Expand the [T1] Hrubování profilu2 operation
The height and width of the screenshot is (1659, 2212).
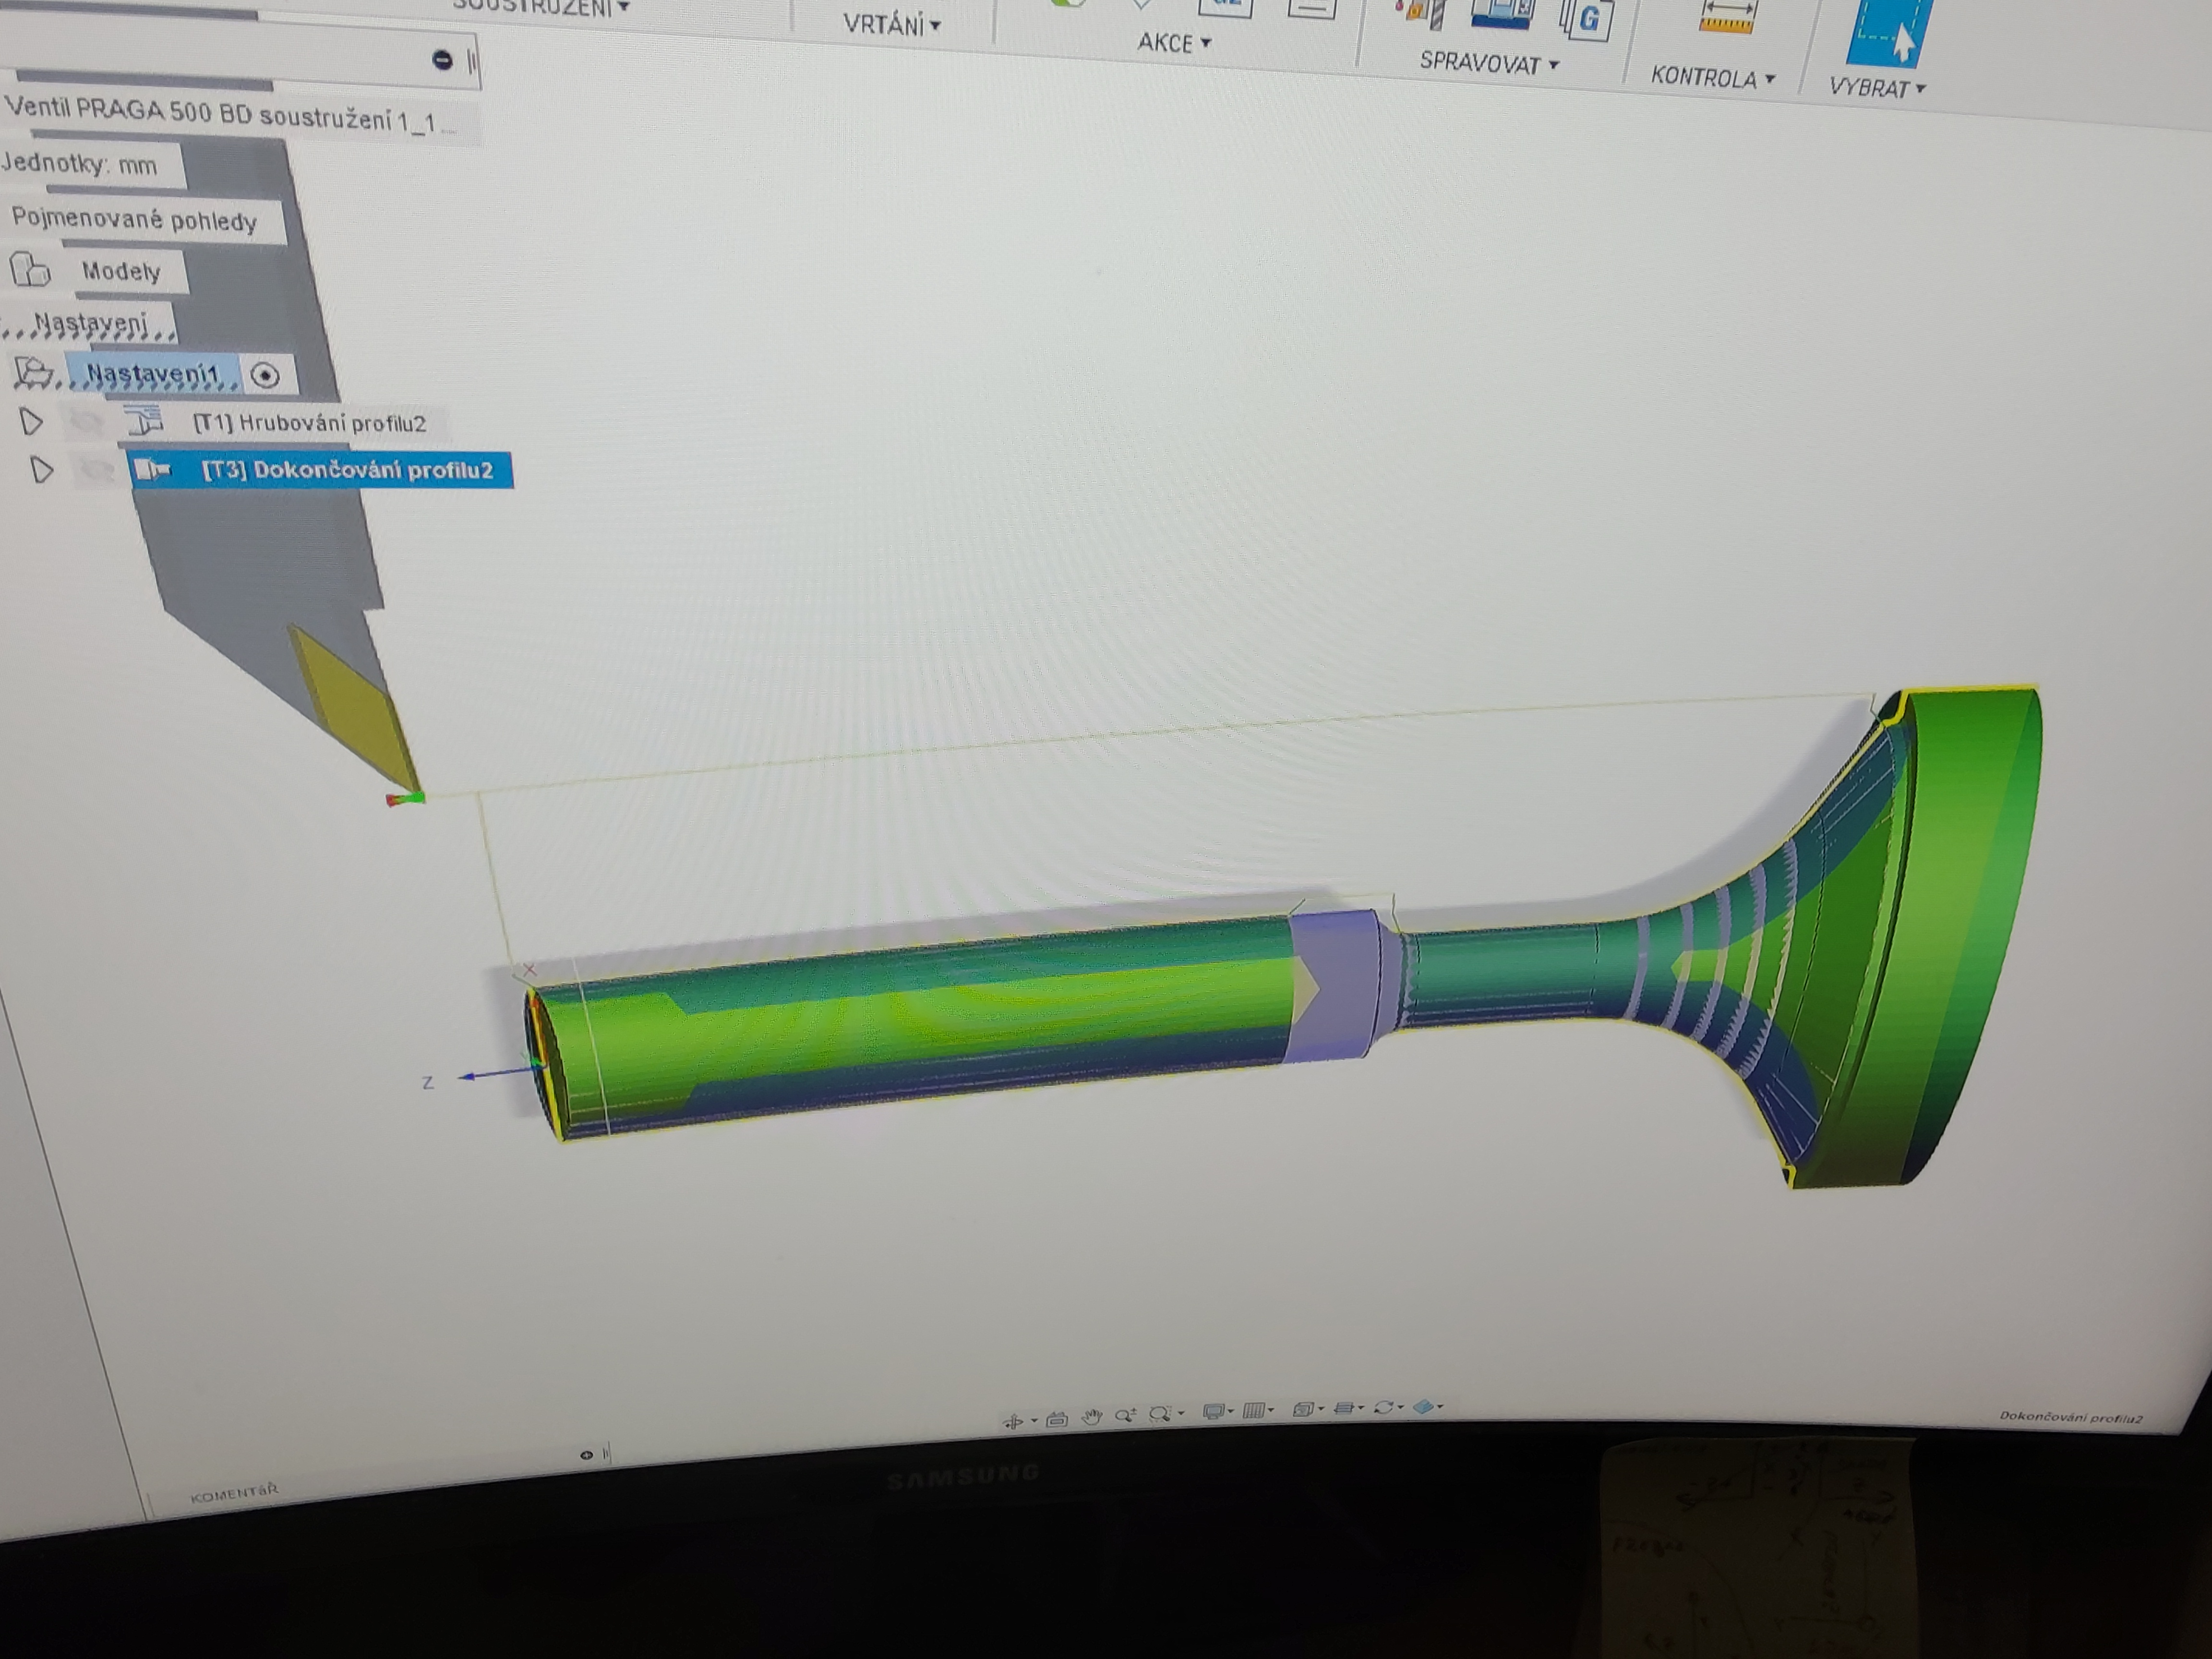[x=32, y=422]
